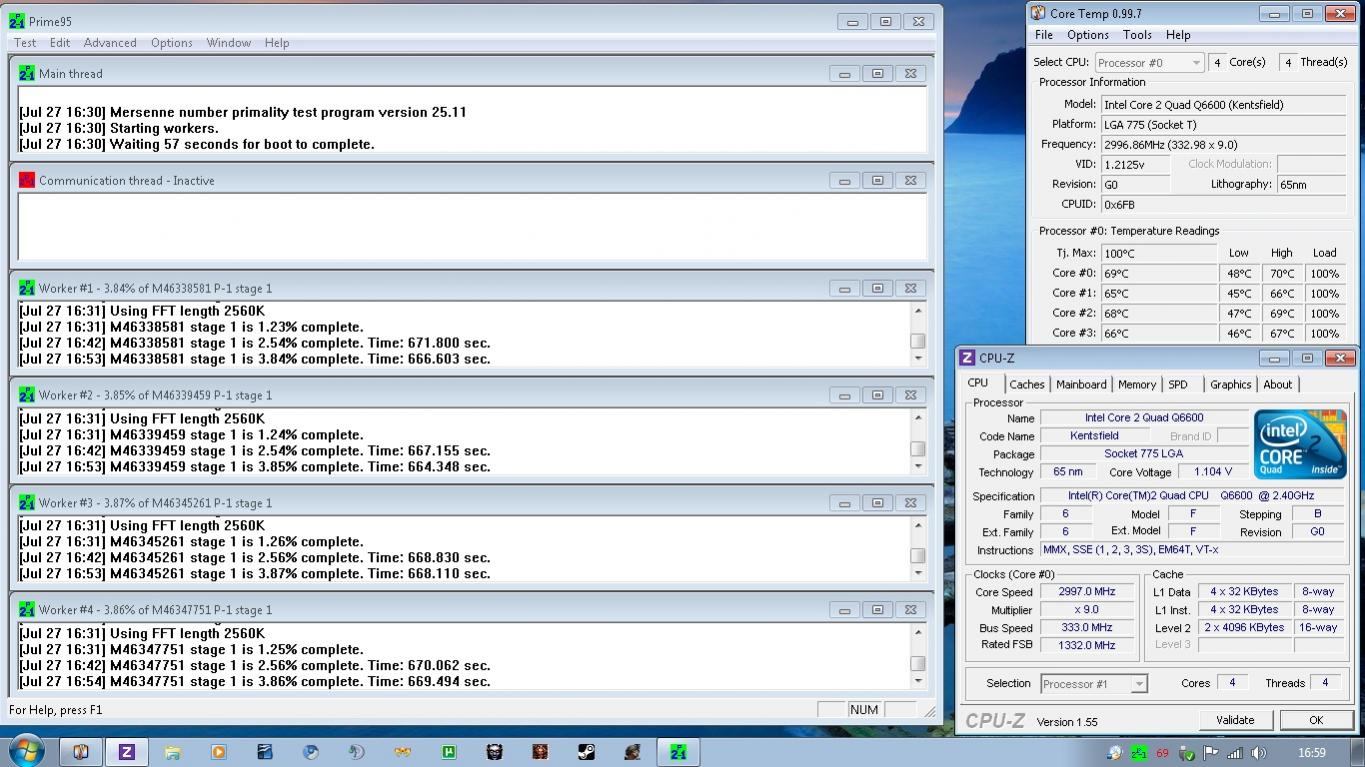Click Core #0 temperature 69°C reading
This screenshot has height=767, width=1365.
(1158, 273)
